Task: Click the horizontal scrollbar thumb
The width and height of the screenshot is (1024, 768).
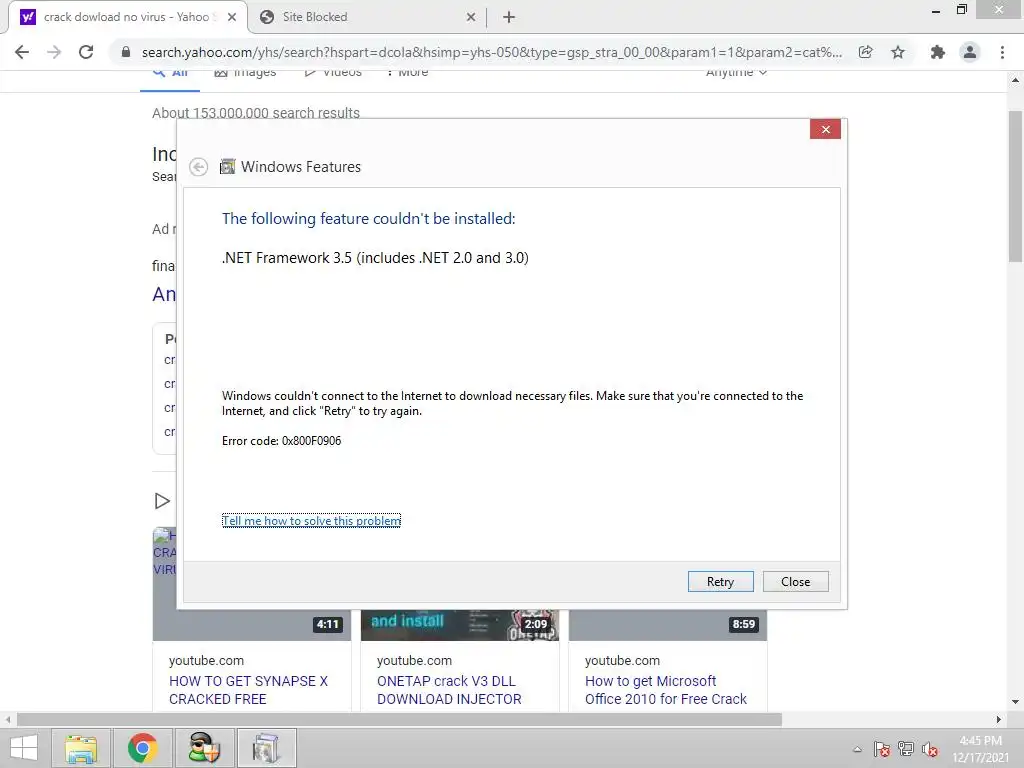Action: coord(399,720)
